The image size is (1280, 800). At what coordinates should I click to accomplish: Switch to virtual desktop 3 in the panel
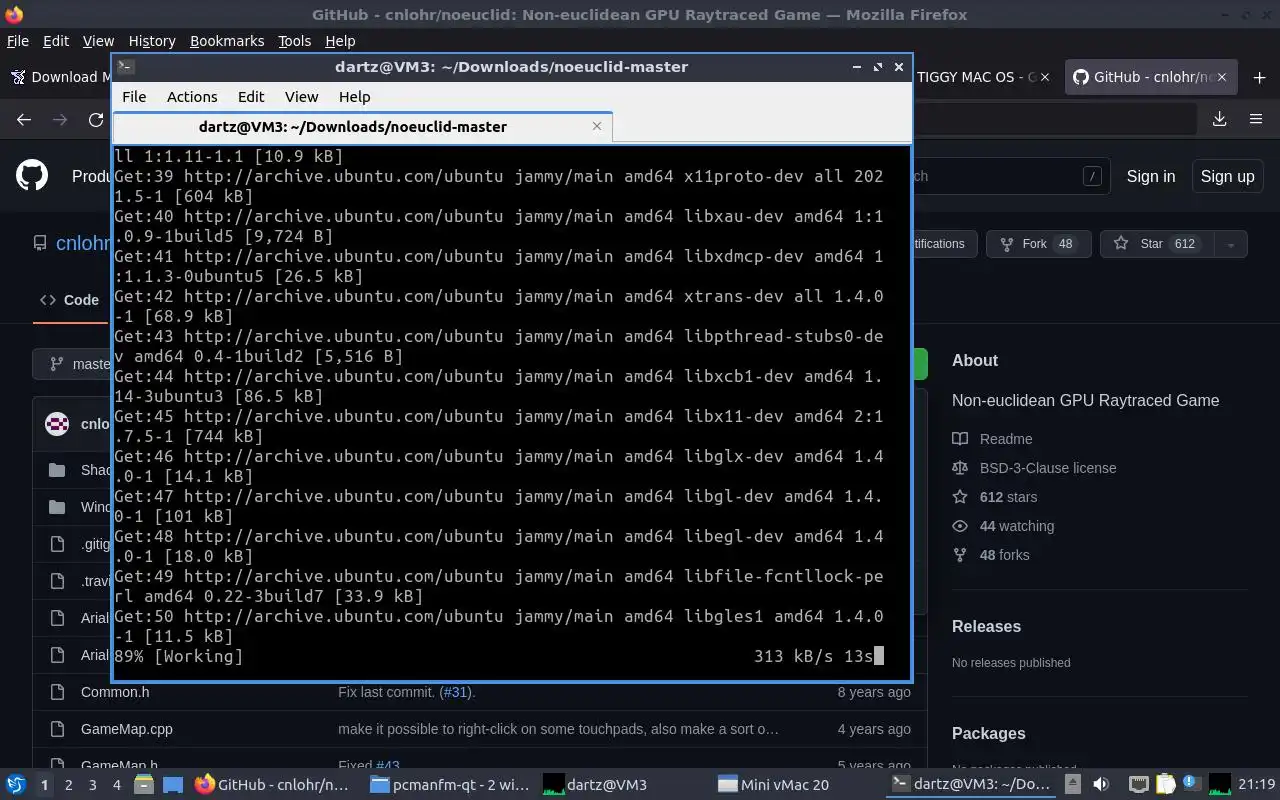(x=92, y=785)
